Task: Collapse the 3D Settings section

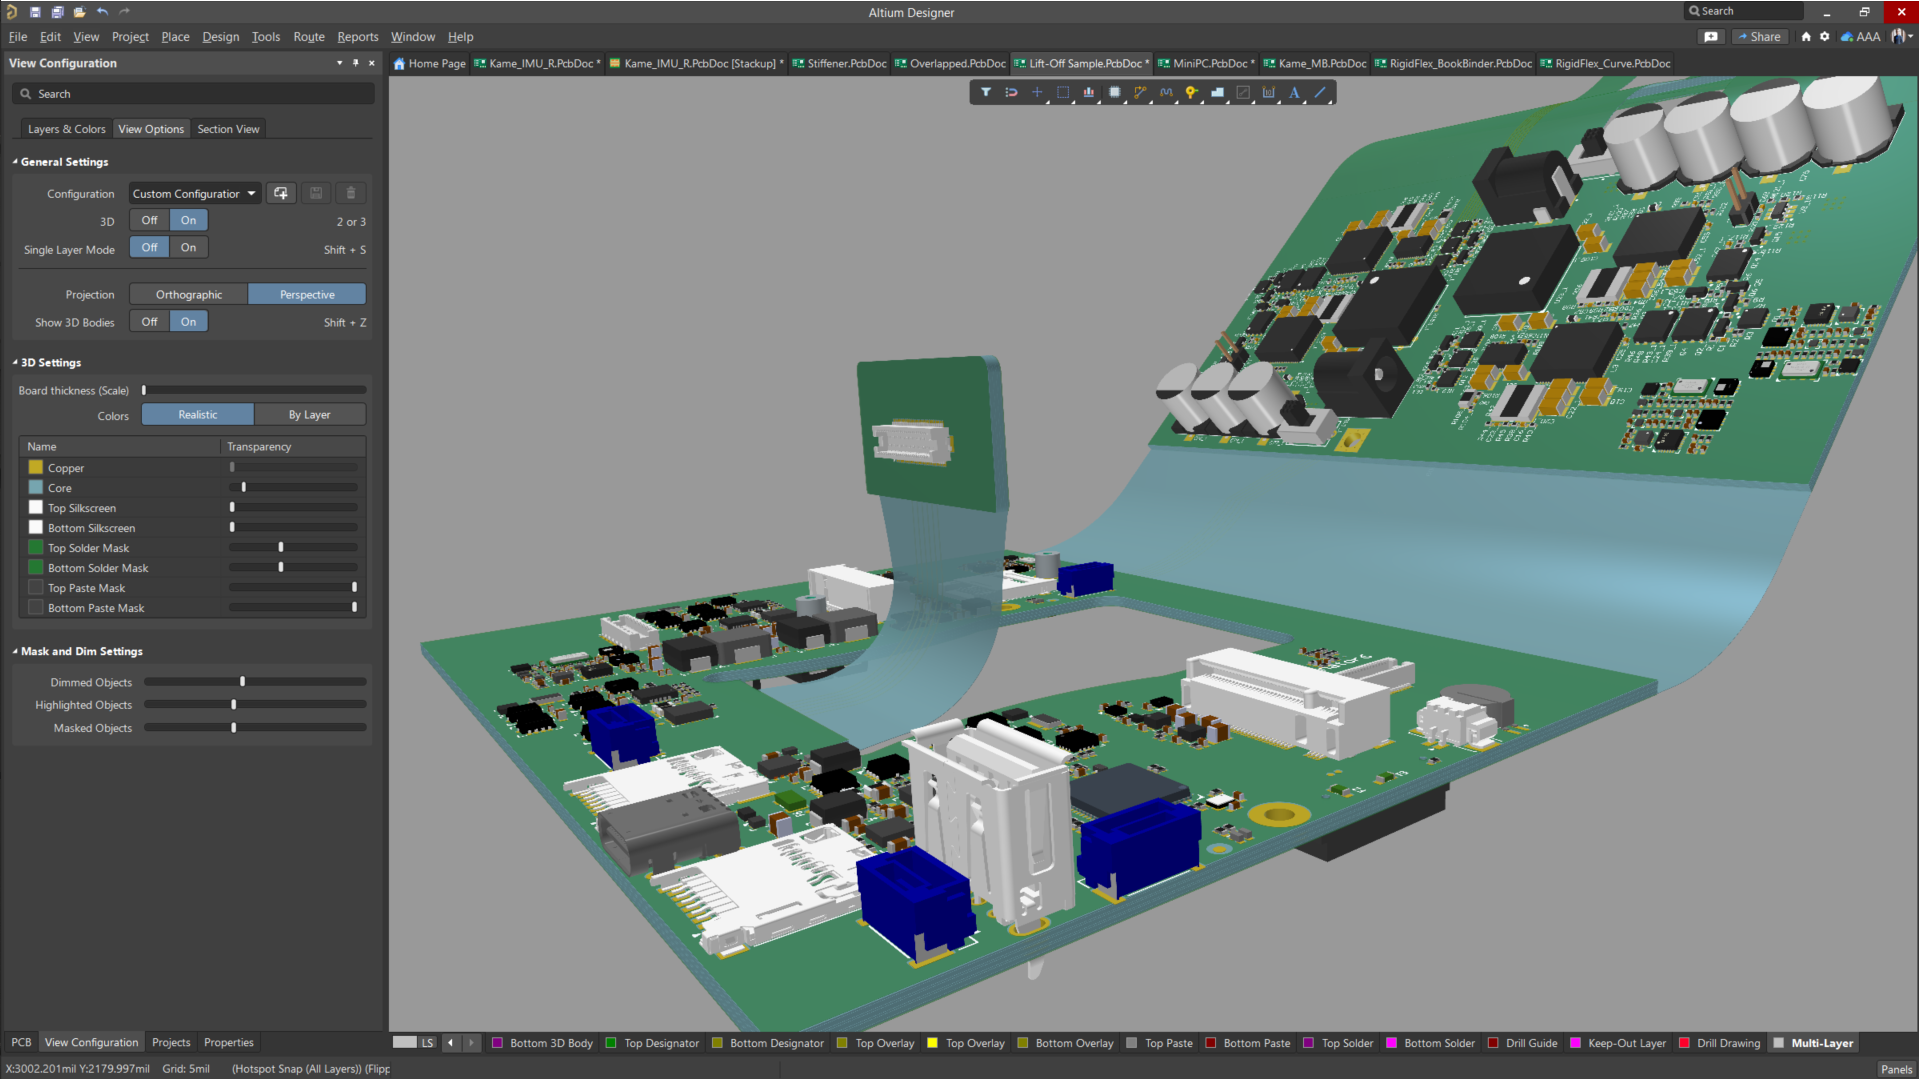Action: click(14, 362)
